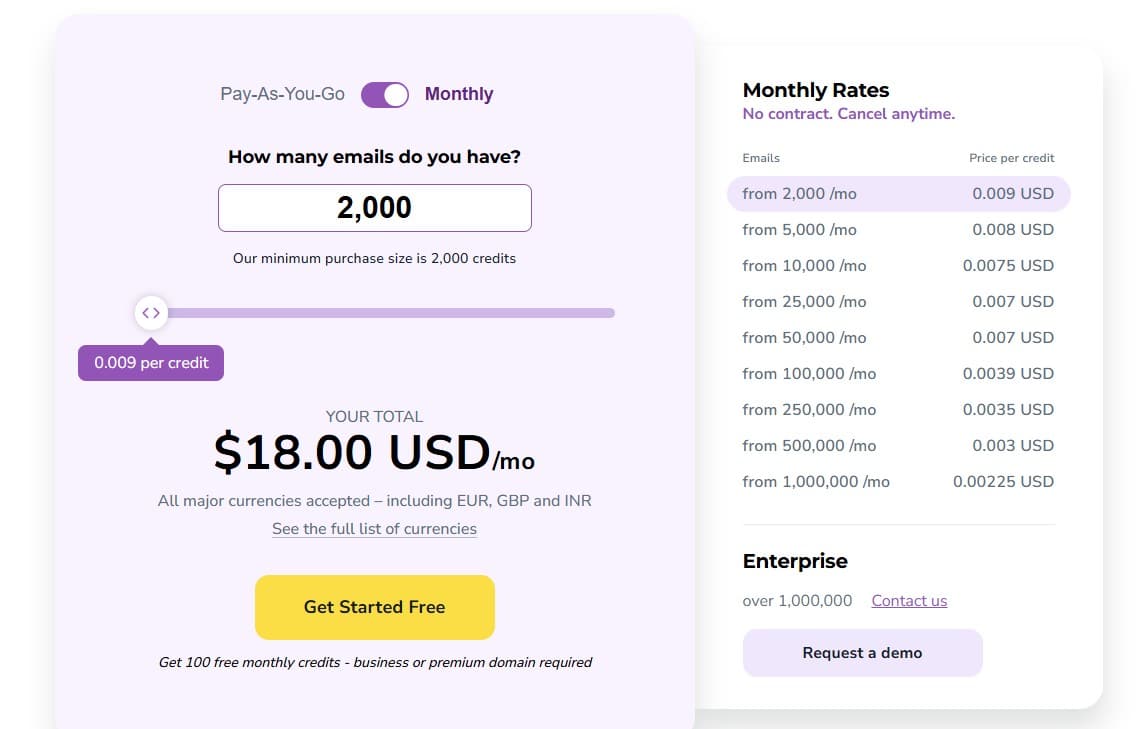Open the full list of currencies
Image resolution: width=1147 pixels, height=729 pixels.
click(x=374, y=528)
